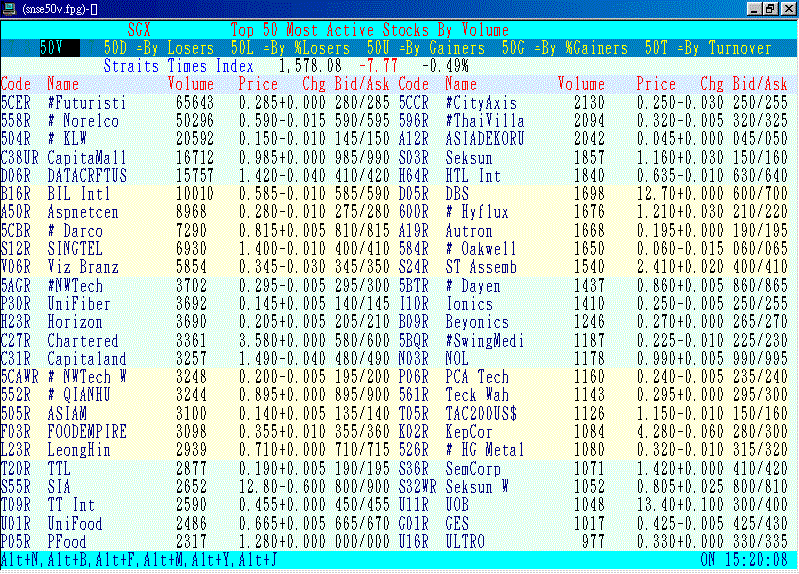Click the application icon in the title bar
Viewport: 799px width, 574px height.
(x=9, y=9)
